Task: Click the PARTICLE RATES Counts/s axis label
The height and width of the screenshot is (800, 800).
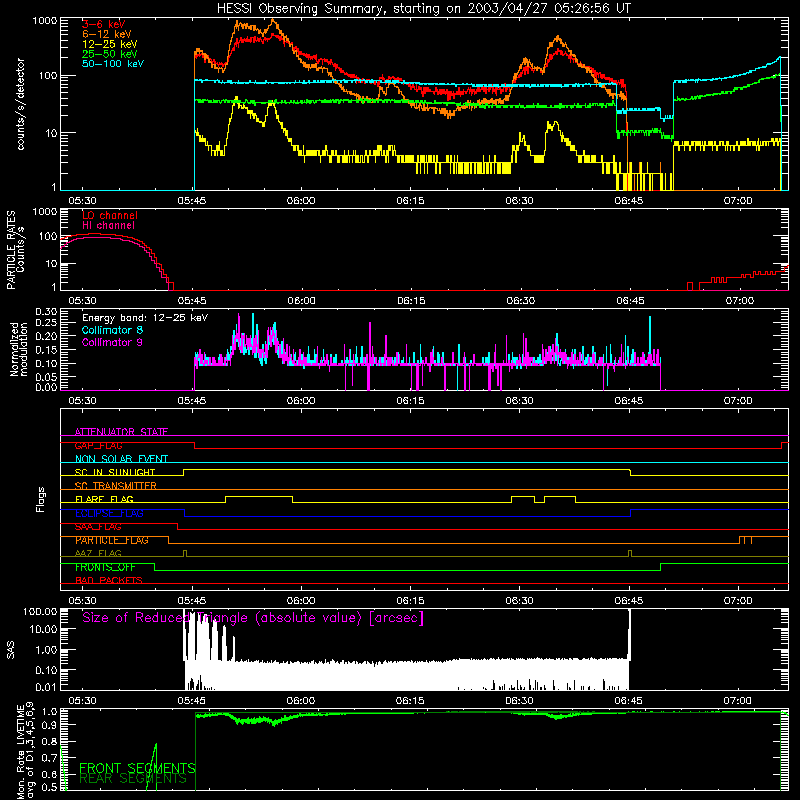Action: coord(15,250)
